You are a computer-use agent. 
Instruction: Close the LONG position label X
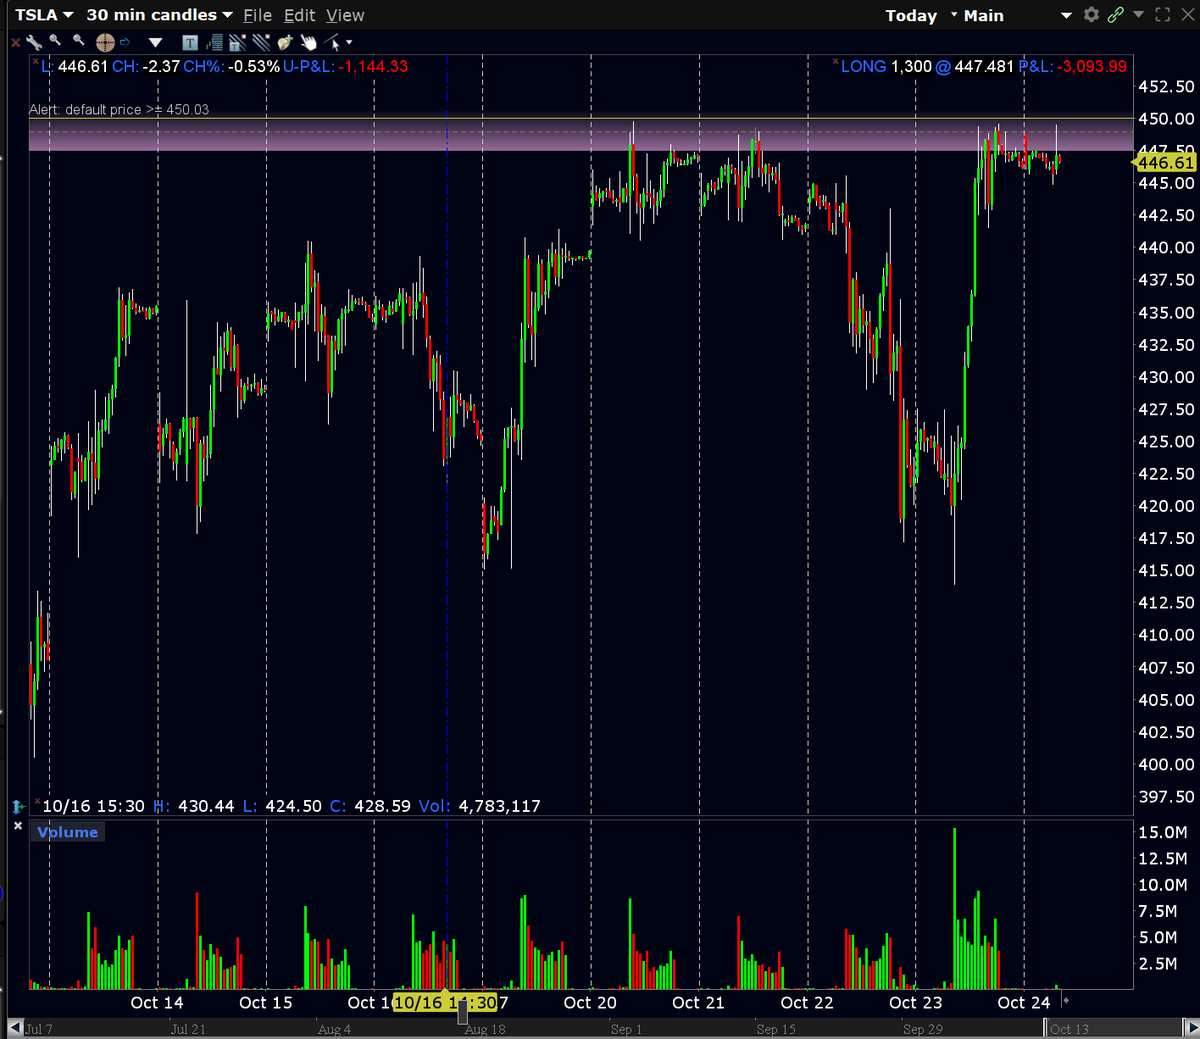click(835, 62)
